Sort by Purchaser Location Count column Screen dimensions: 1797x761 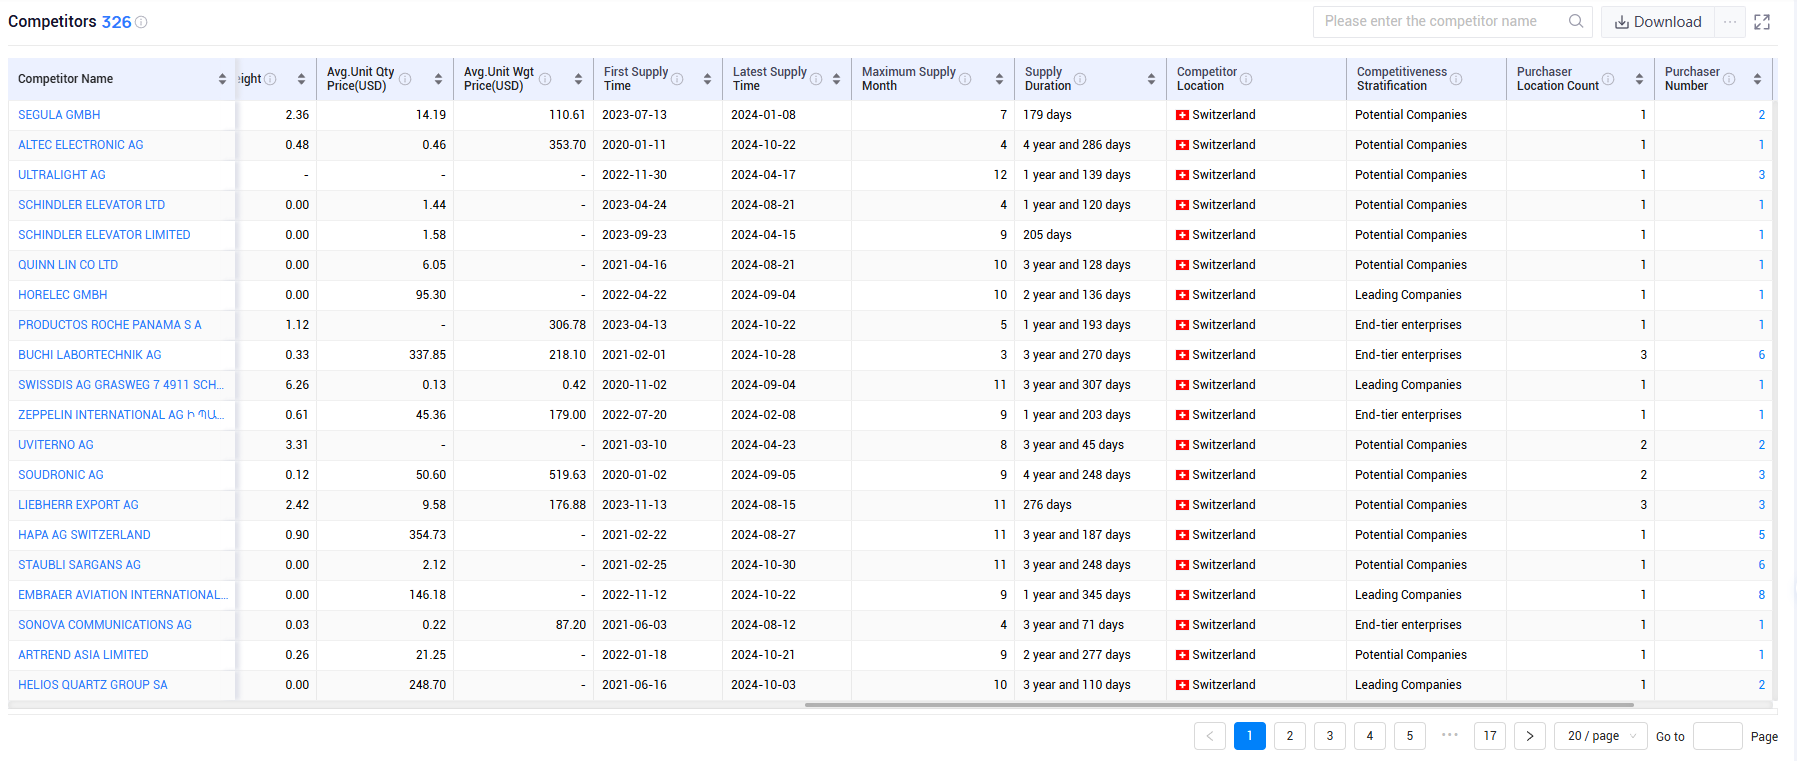click(1639, 79)
